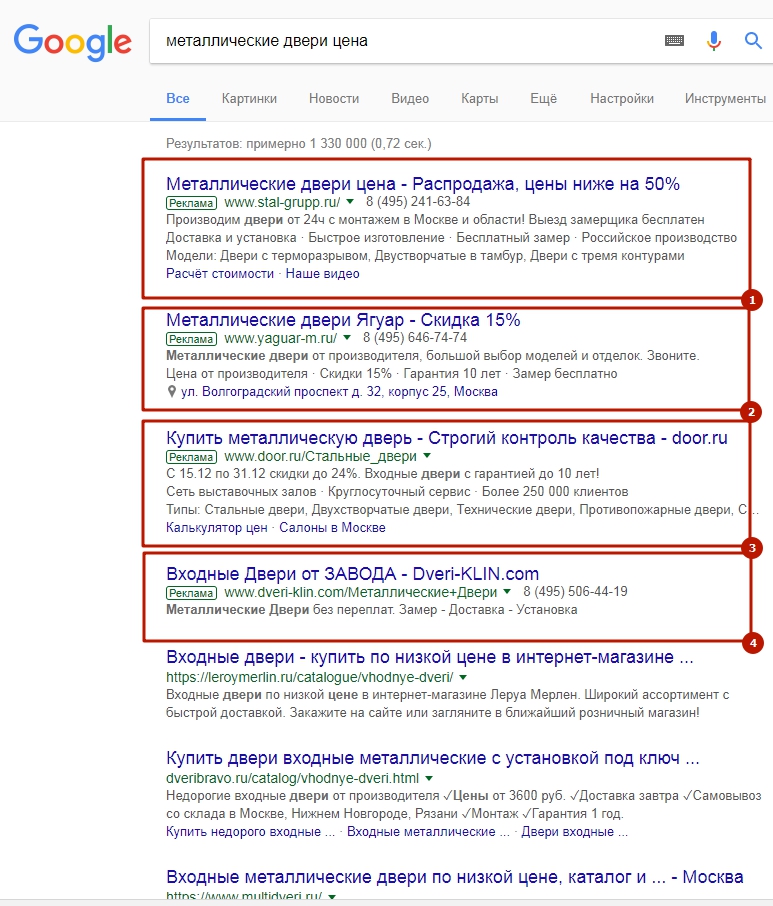Screen dimensions: 773x906
Task: Select the Все tab
Action: [178, 99]
